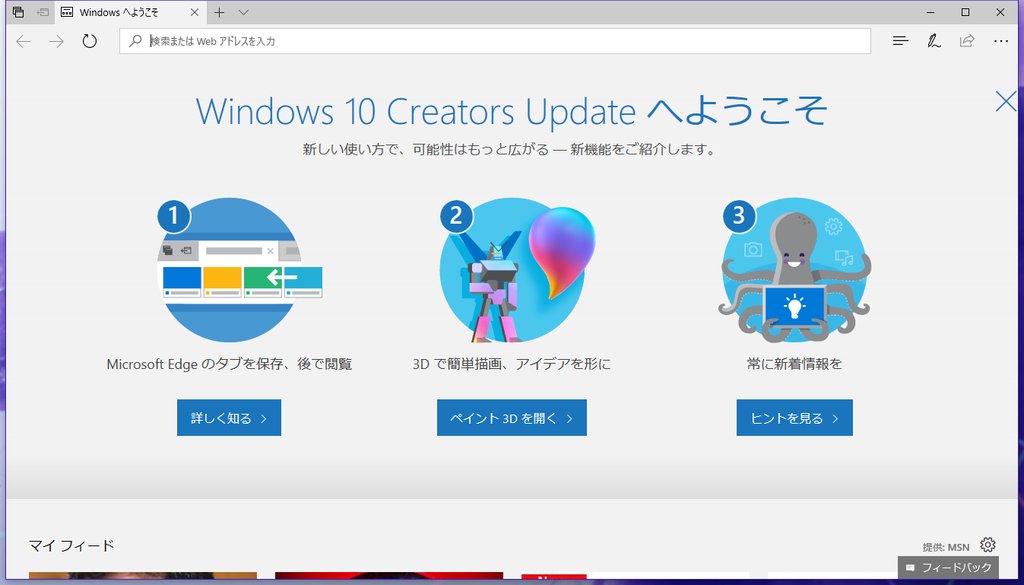
Task: Click 詳しく知る button
Action: [x=229, y=418]
